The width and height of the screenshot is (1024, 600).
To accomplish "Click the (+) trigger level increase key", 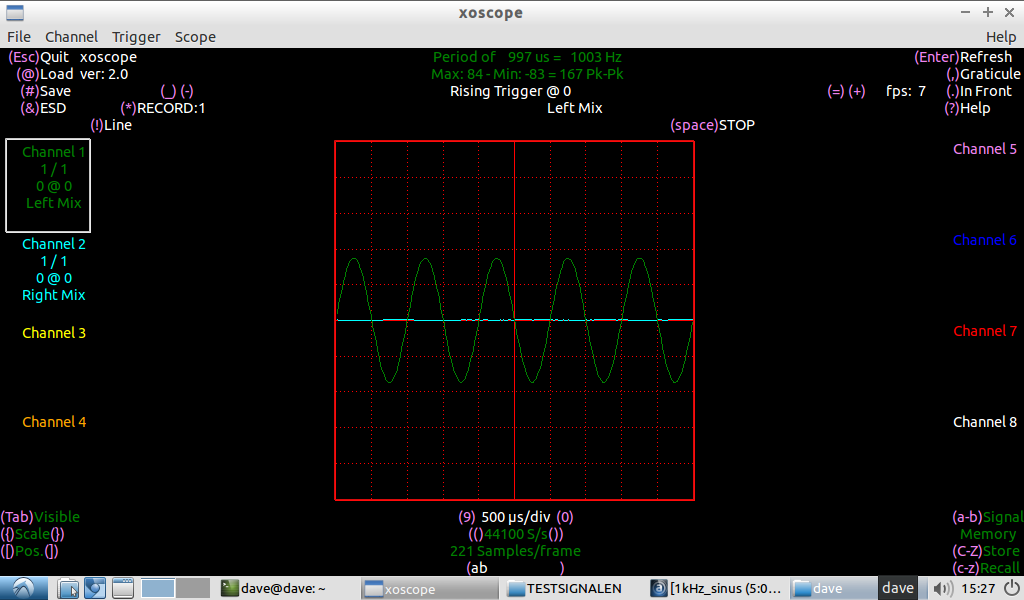I will point(857,91).
